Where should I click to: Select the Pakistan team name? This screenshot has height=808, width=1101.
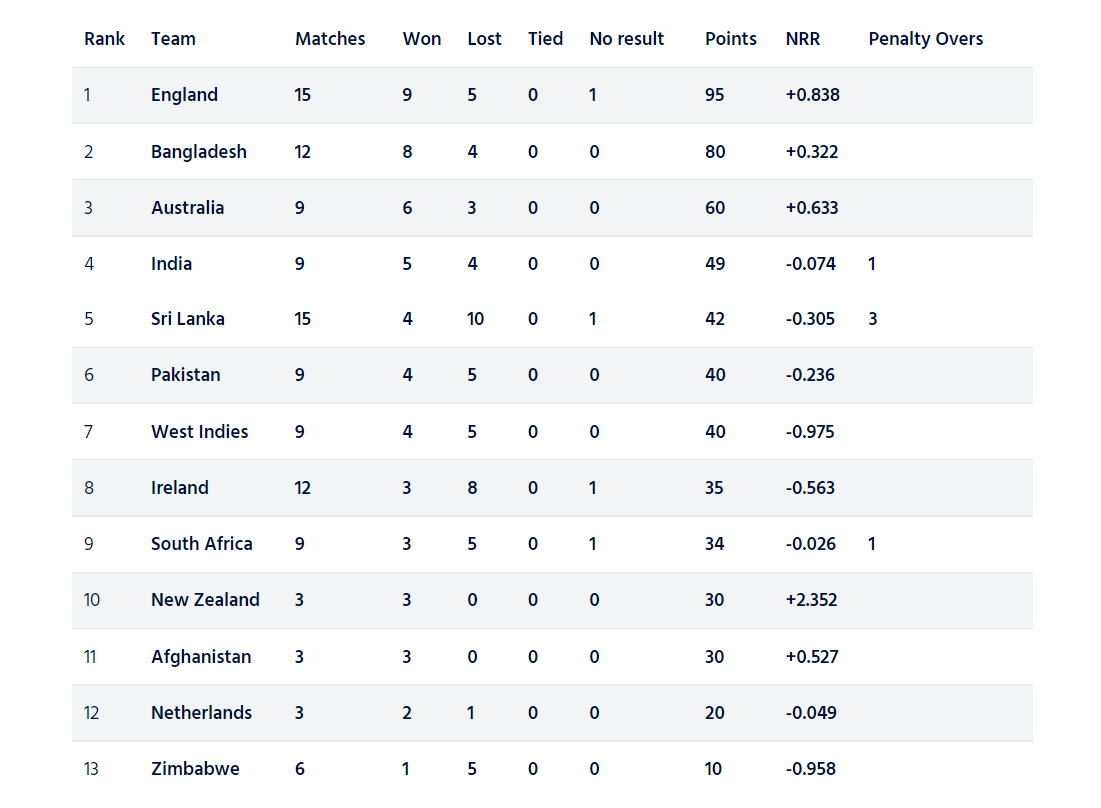click(185, 375)
